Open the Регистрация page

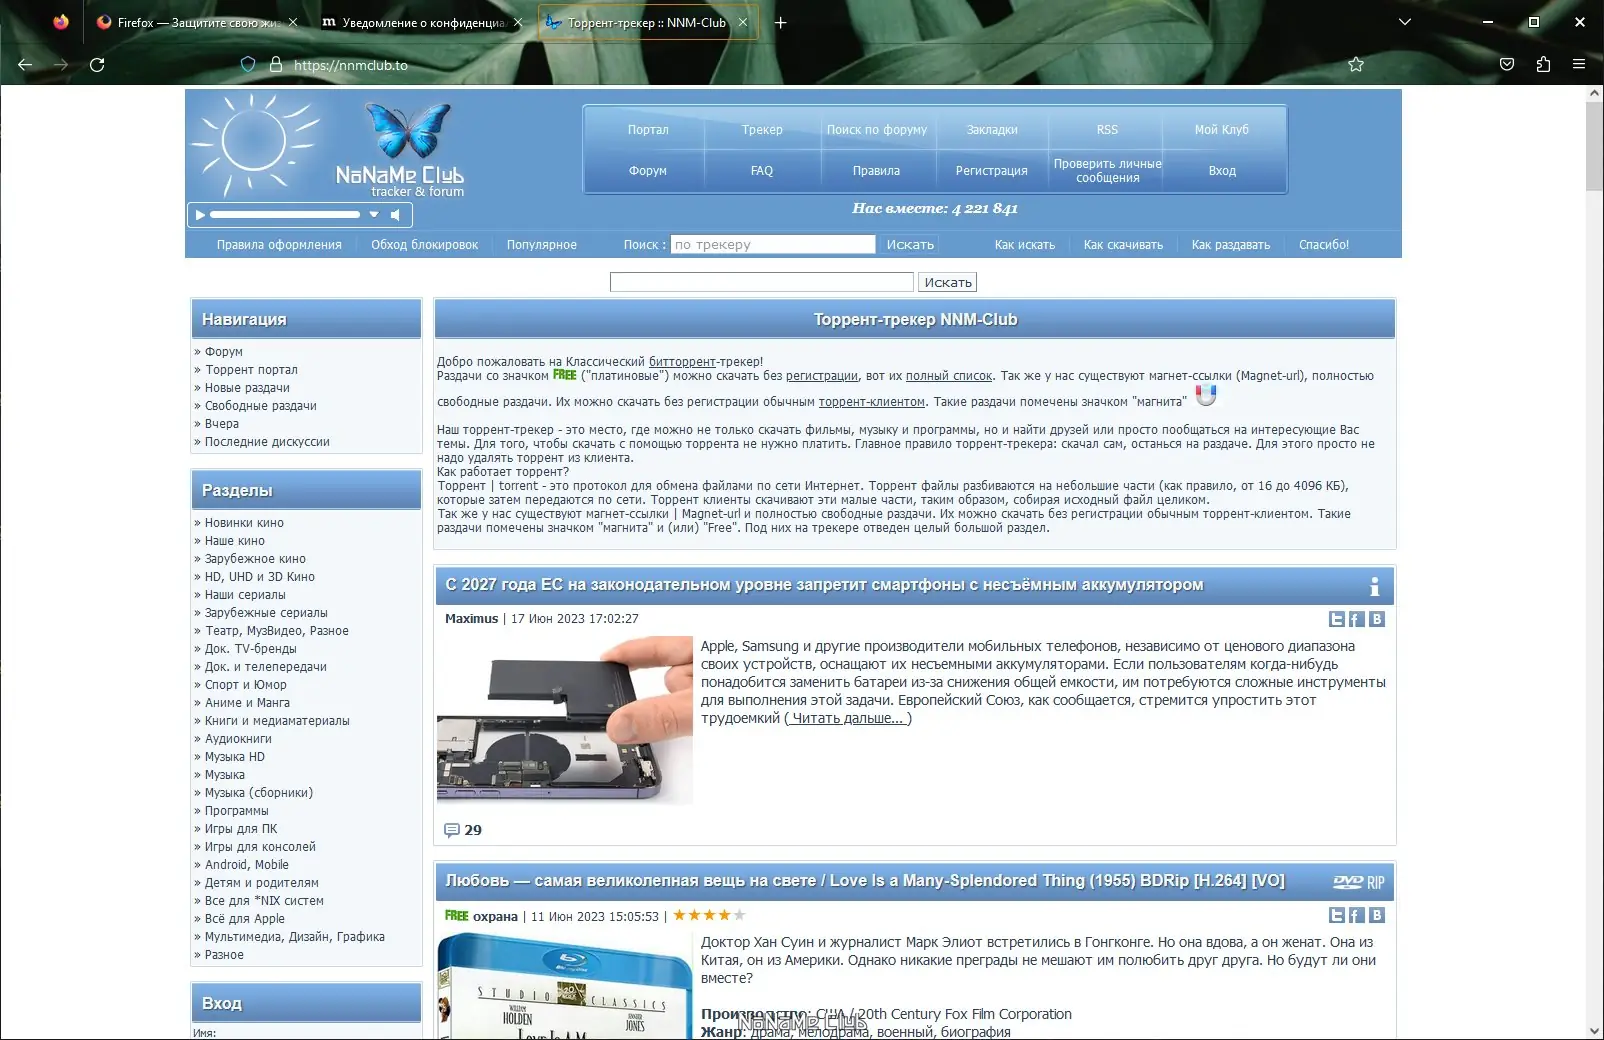992,171
